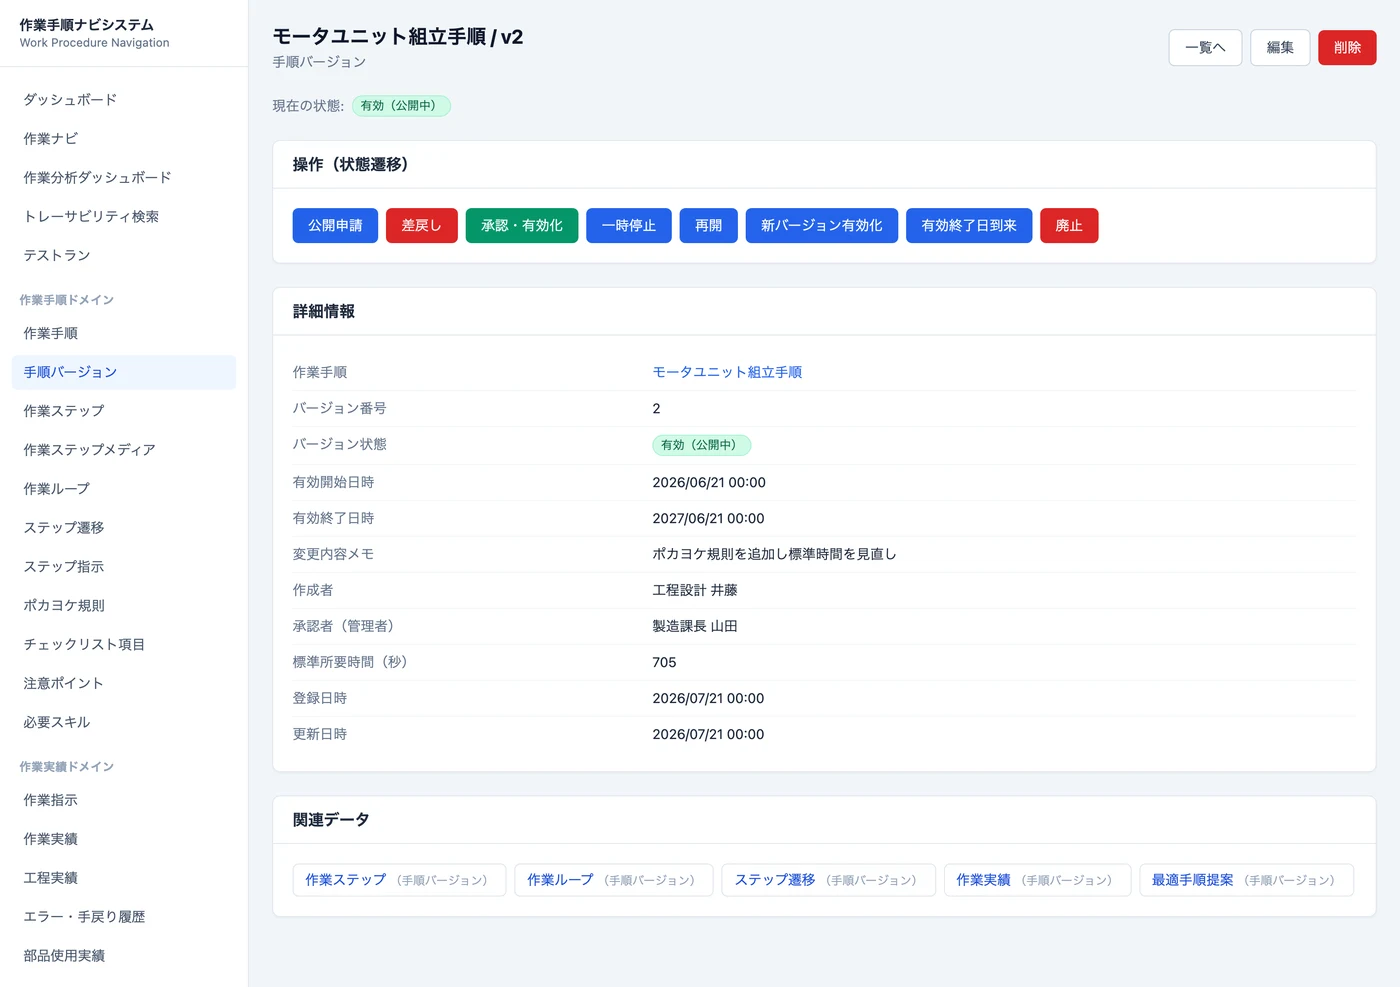Open related 最適手順提案 data link
The width and height of the screenshot is (1400, 987).
click(1246, 880)
